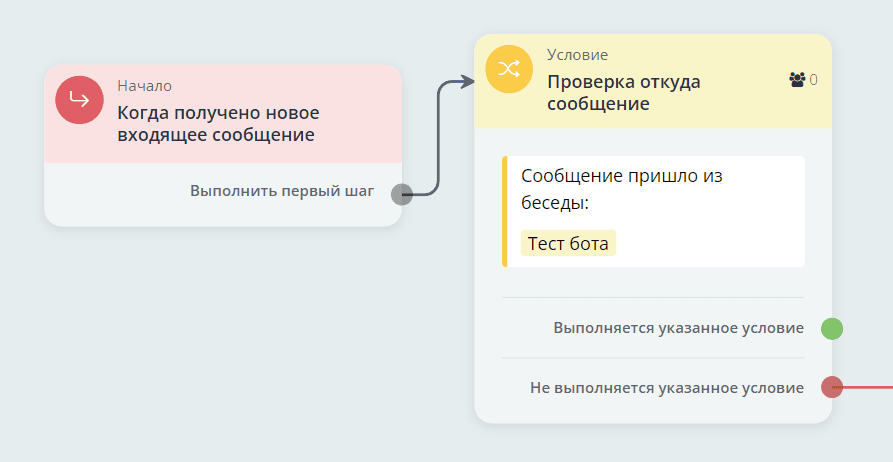Image resolution: width=893 pixels, height=462 pixels.
Task: Click the subscriber count "0" in the condition header
Action: coord(814,80)
